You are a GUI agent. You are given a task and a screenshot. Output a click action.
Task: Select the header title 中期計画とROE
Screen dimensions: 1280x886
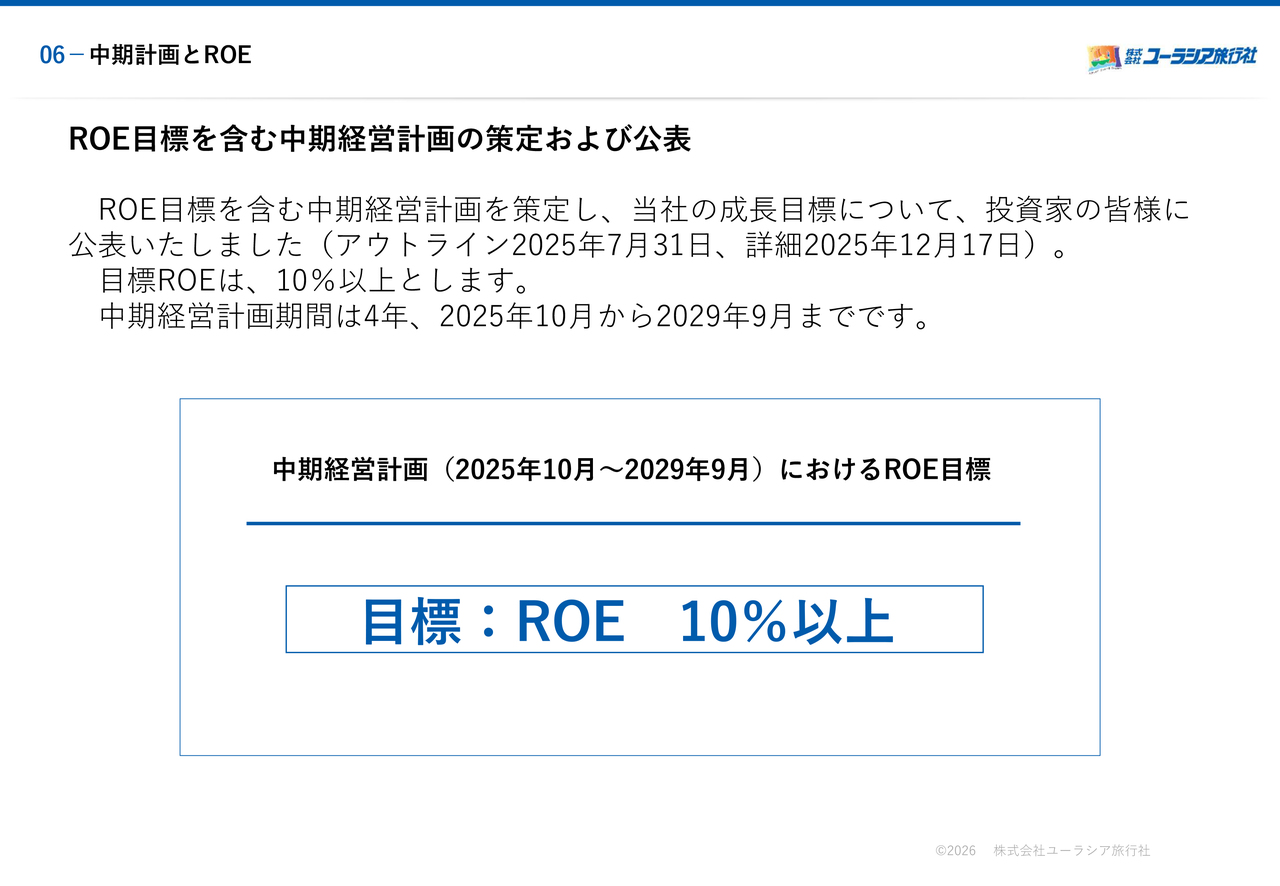pos(170,56)
